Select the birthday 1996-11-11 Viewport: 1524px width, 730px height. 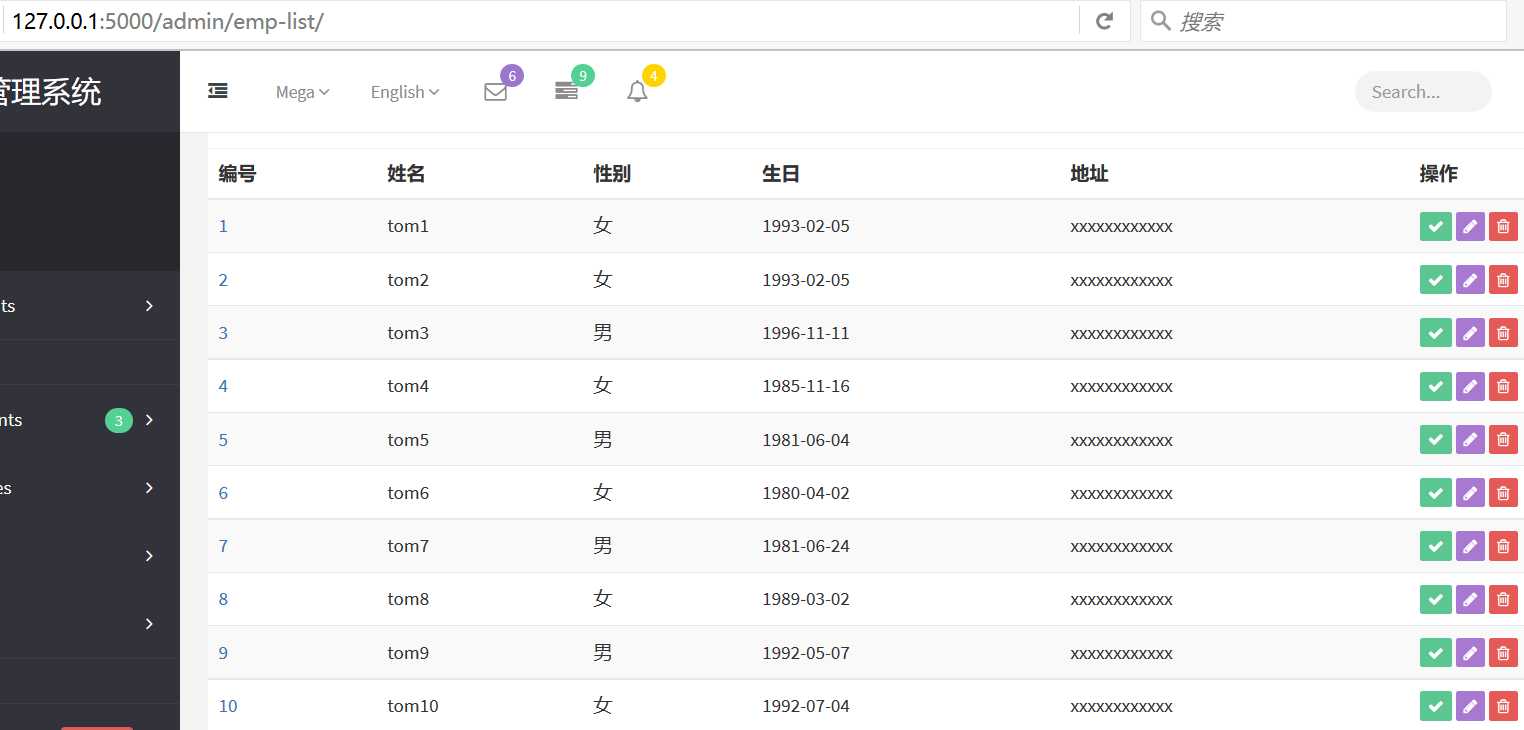806,333
